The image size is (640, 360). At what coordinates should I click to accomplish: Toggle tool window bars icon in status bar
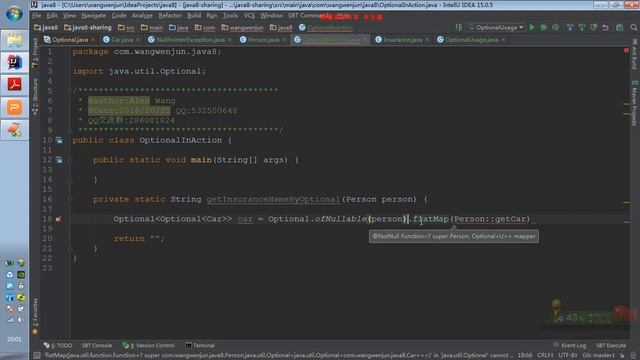(37, 356)
